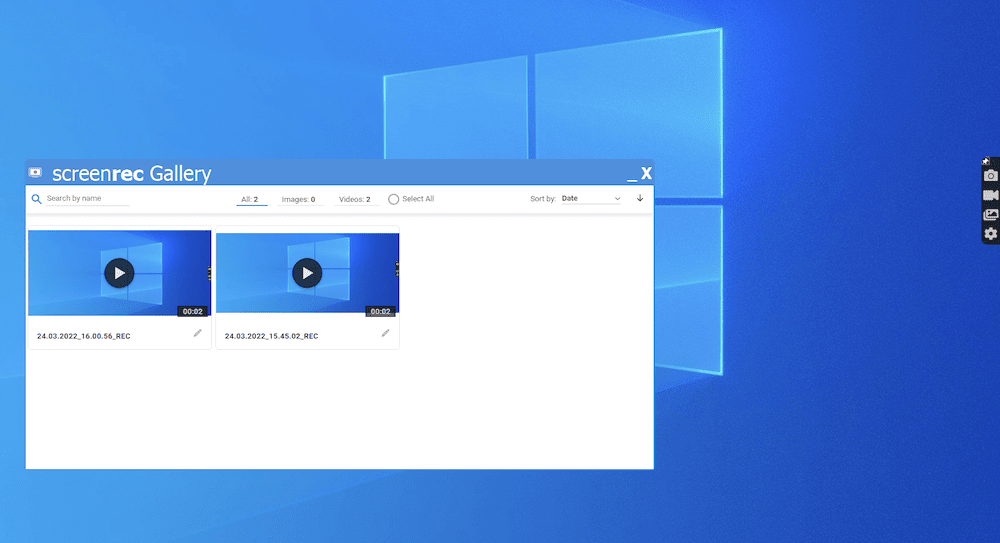Play the 24.03.2022_16.00.56_REC video
This screenshot has height=543, width=1000.
(x=119, y=273)
